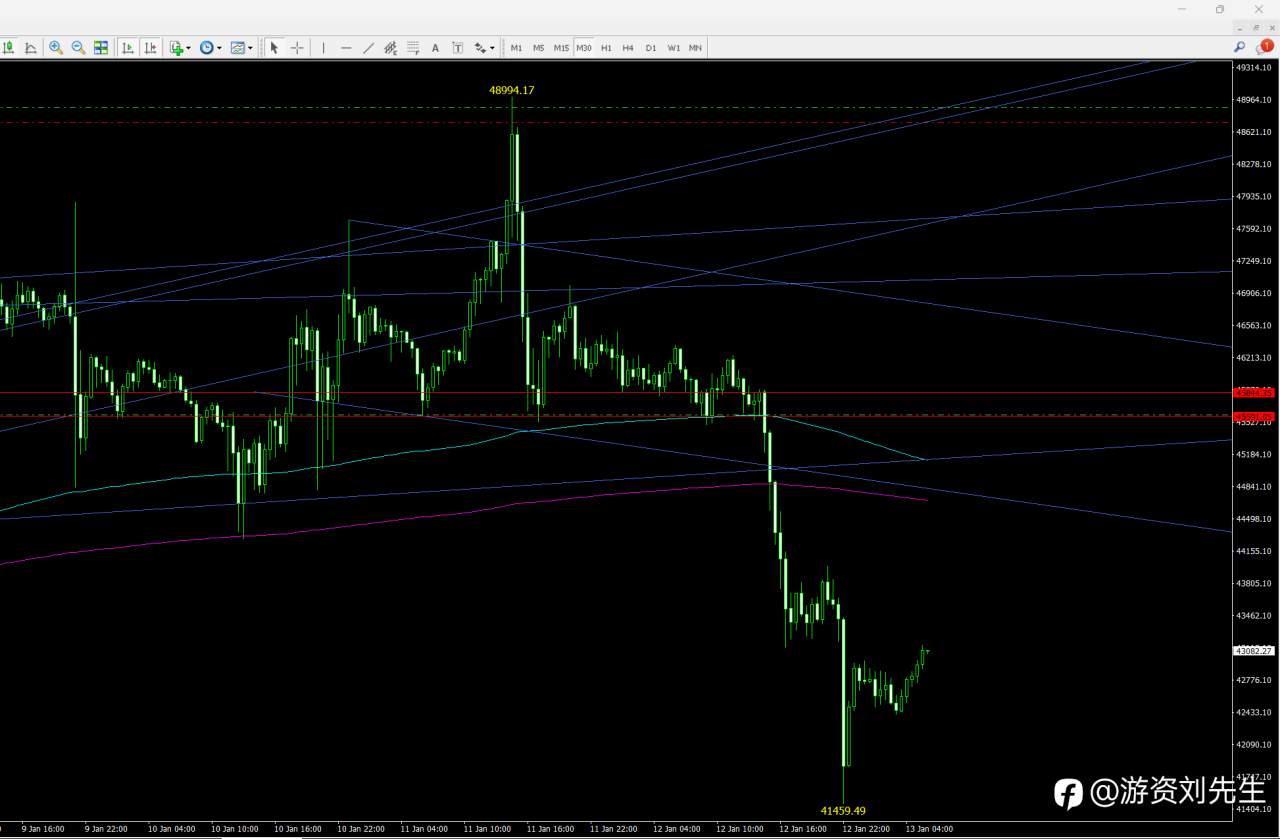Open the periods clock icon

(207, 47)
